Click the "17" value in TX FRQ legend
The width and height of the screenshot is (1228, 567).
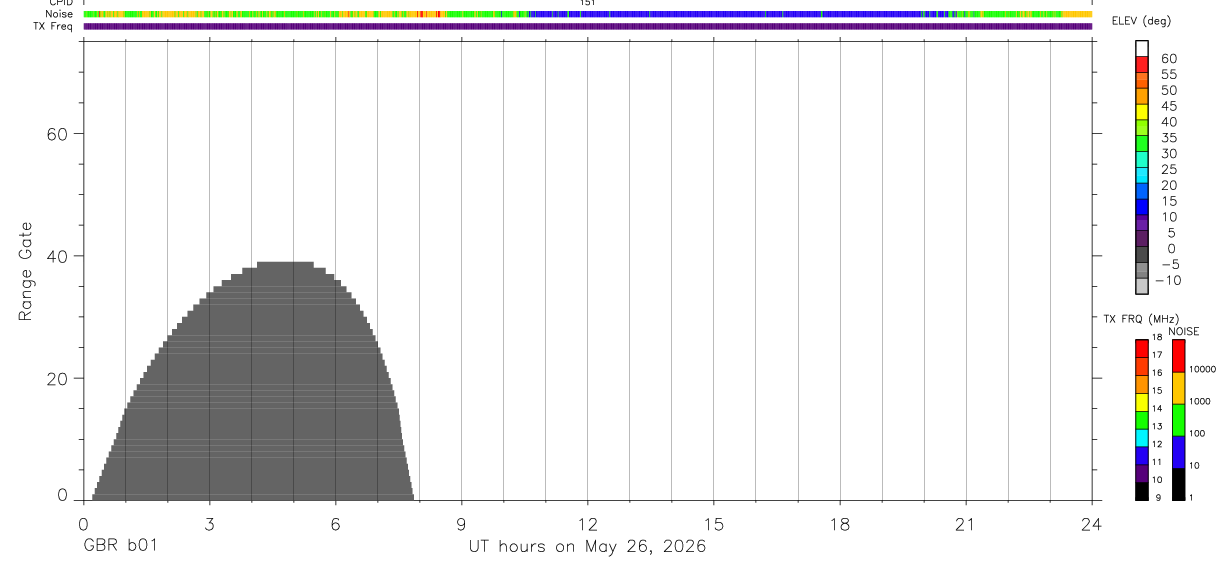tap(1156, 355)
